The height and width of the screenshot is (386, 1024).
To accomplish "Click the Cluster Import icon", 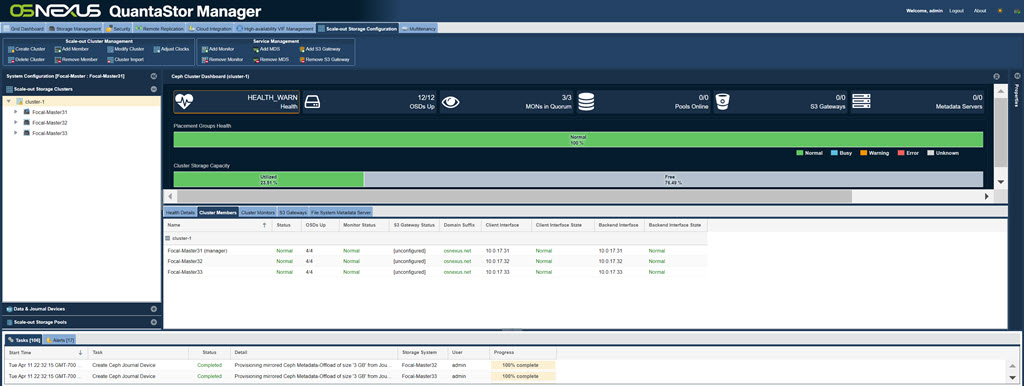I will click(x=110, y=59).
